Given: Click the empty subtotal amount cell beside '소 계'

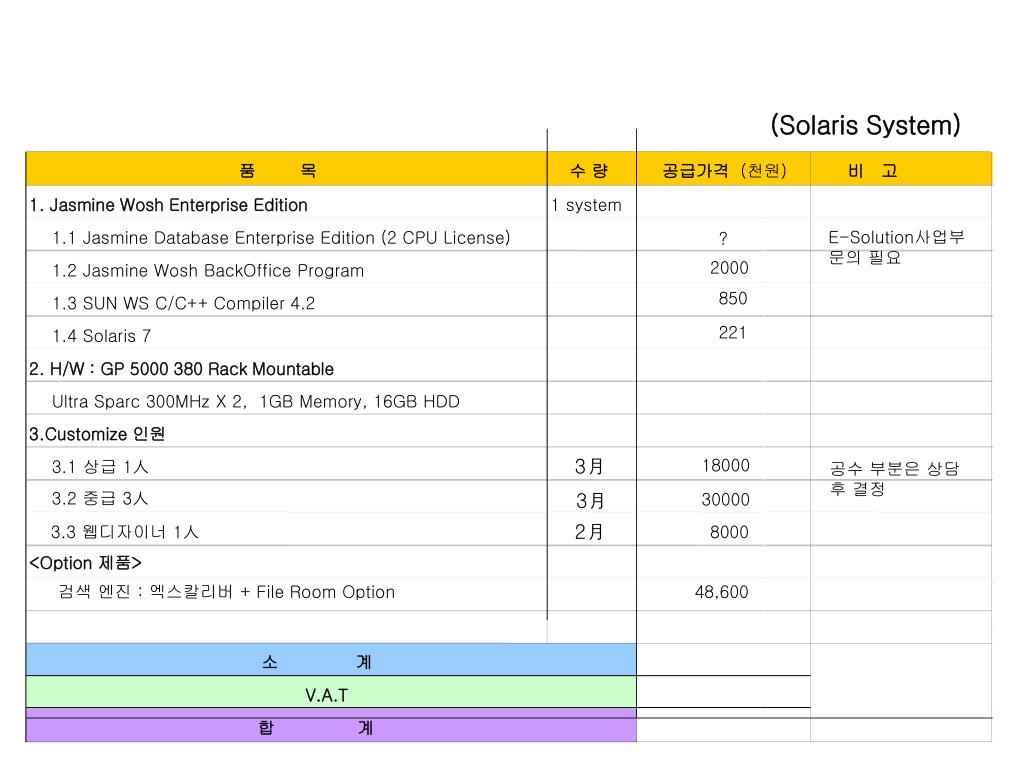Looking at the screenshot, I should click(724, 660).
